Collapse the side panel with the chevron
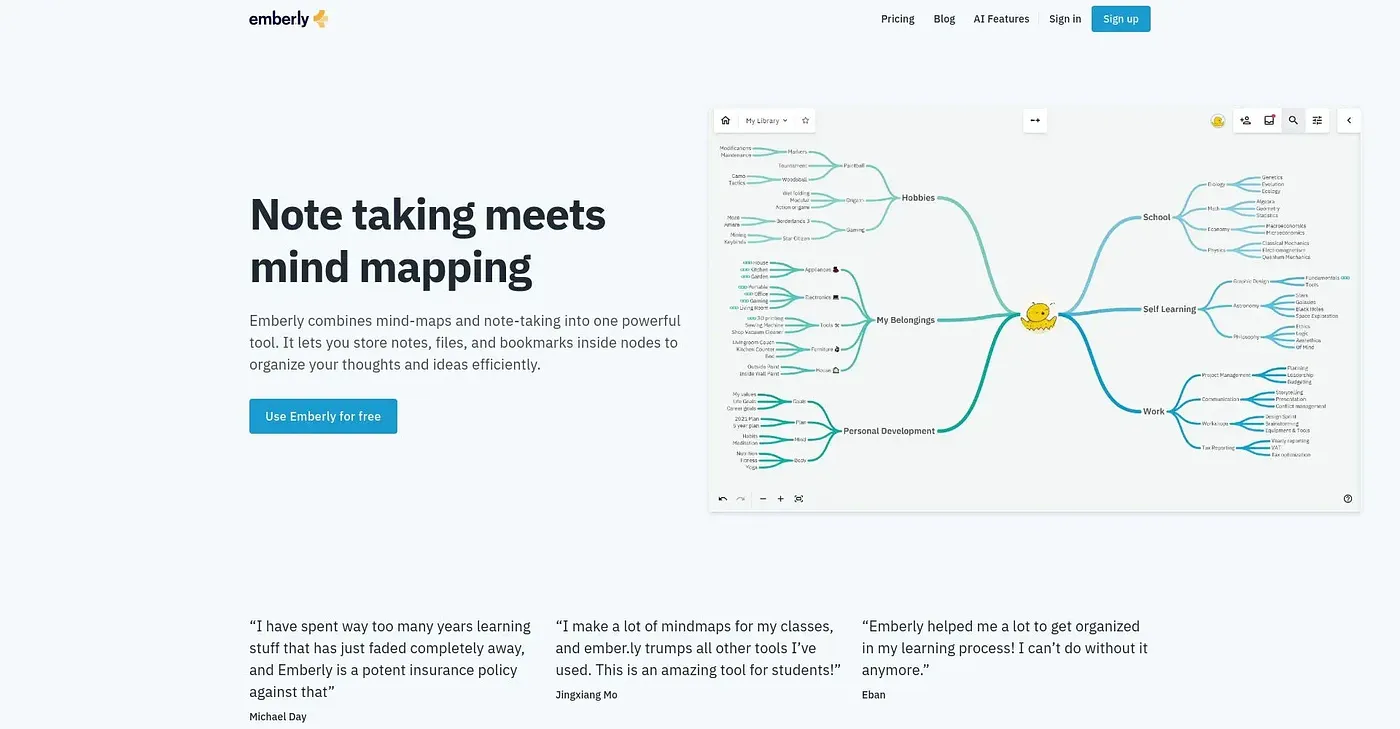Image resolution: width=1400 pixels, height=729 pixels. click(1349, 120)
